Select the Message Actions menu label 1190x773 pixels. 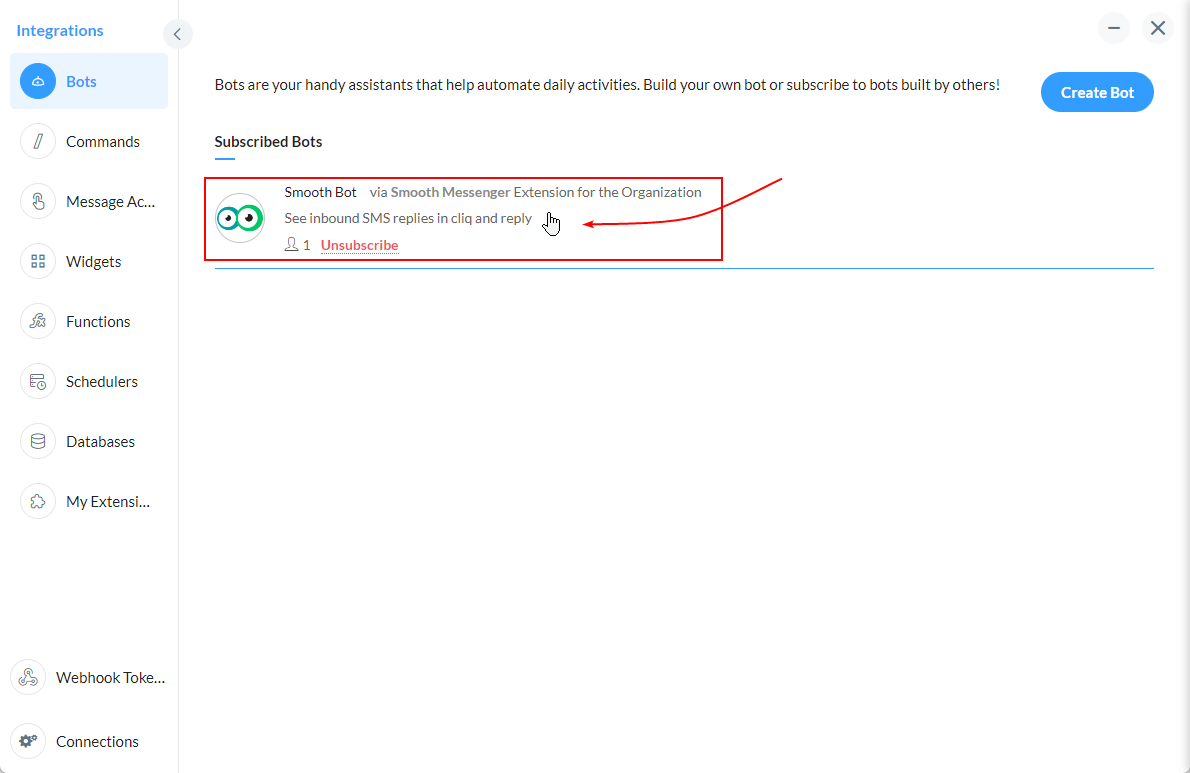[110, 201]
